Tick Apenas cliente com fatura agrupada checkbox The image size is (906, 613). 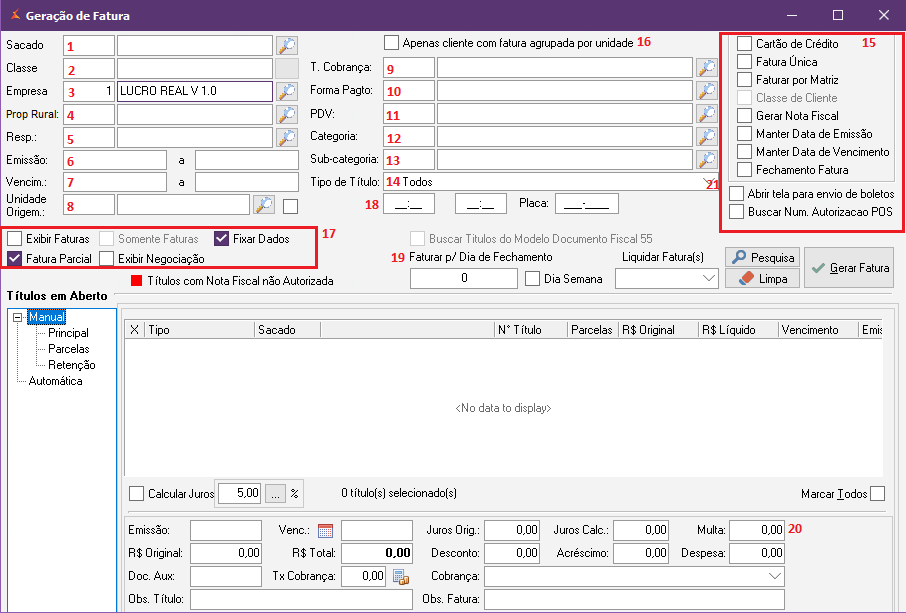pyautogui.click(x=391, y=43)
